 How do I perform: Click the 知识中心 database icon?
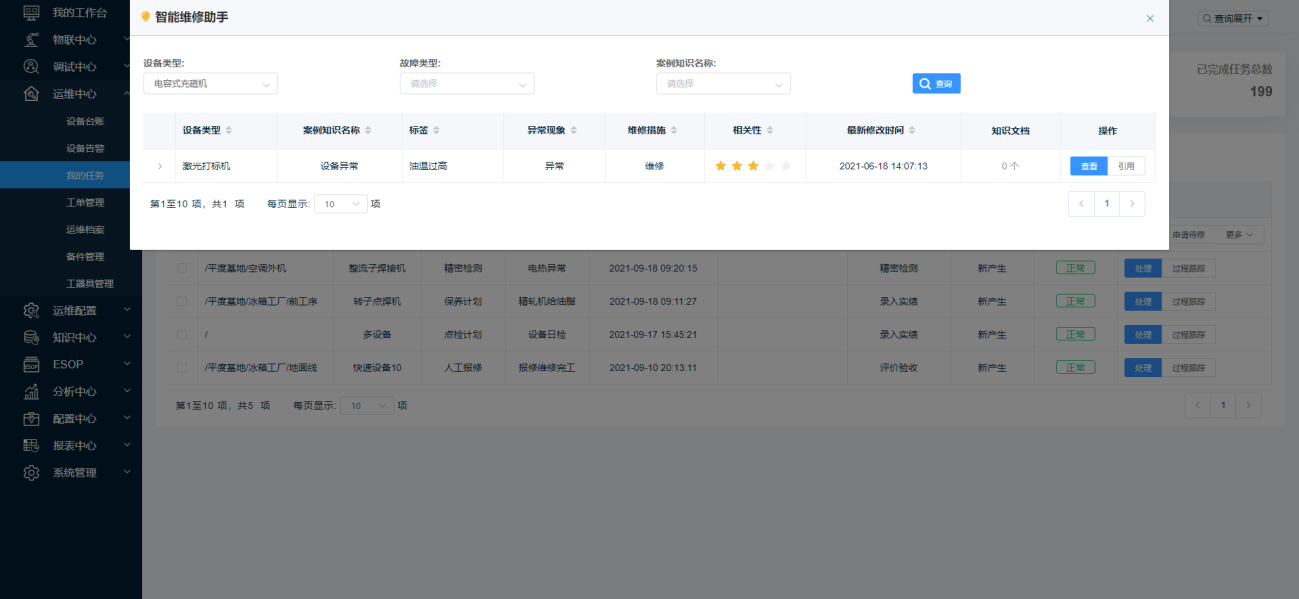(x=31, y=337)
